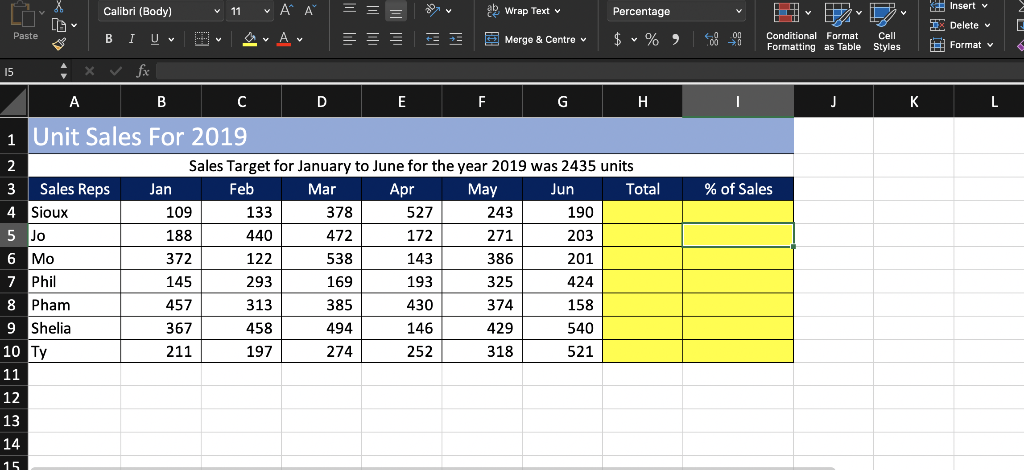
Task: Expand font colour options arrow
Action: [x=300, y=39]
